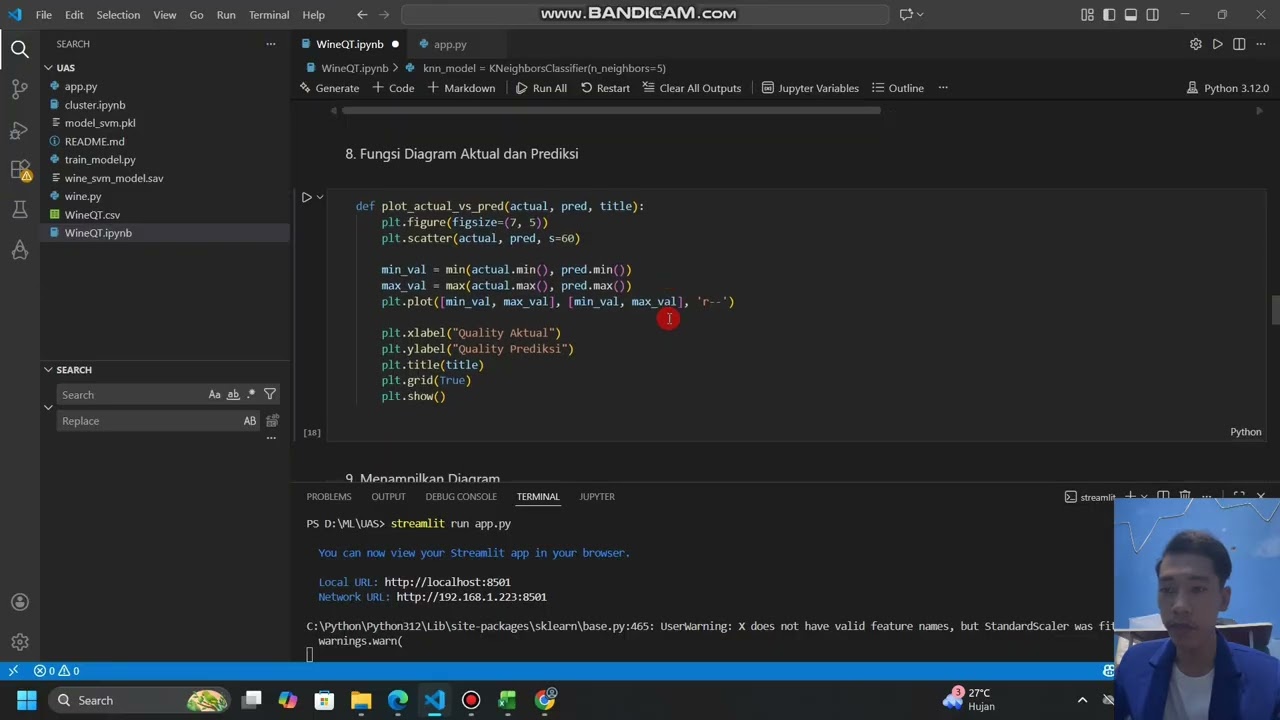Run the plot_actual_vs_pred cell

click(307, 197)
